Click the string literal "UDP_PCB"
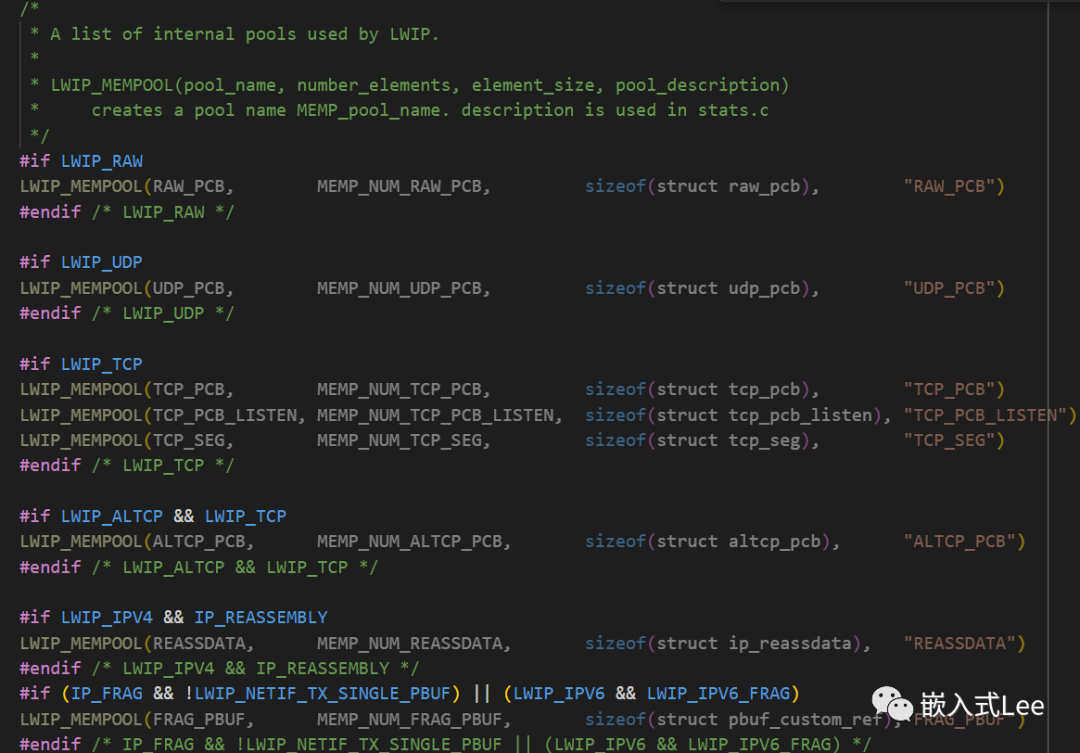 [x=949, y=288]
